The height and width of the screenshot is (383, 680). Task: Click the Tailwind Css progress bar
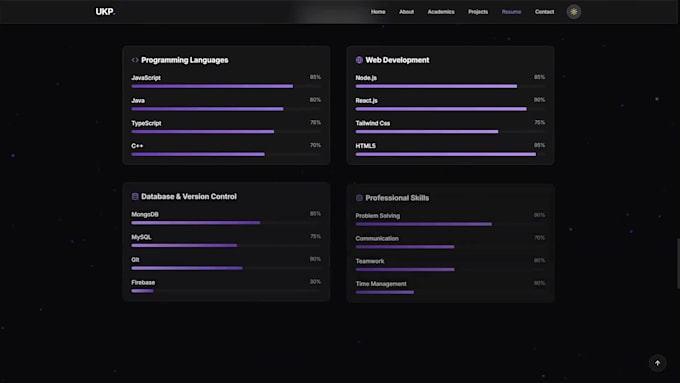[x=450, y=132]
